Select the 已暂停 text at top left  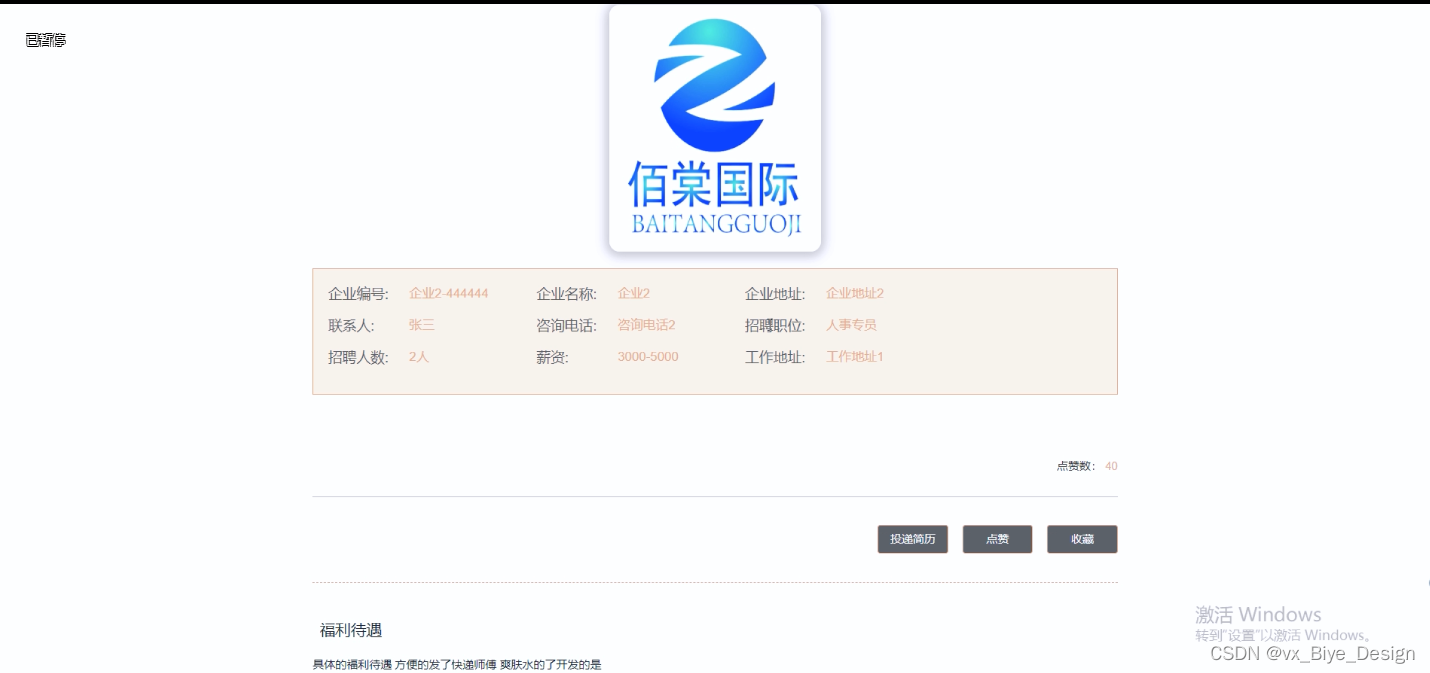click(x=46, y=40)
